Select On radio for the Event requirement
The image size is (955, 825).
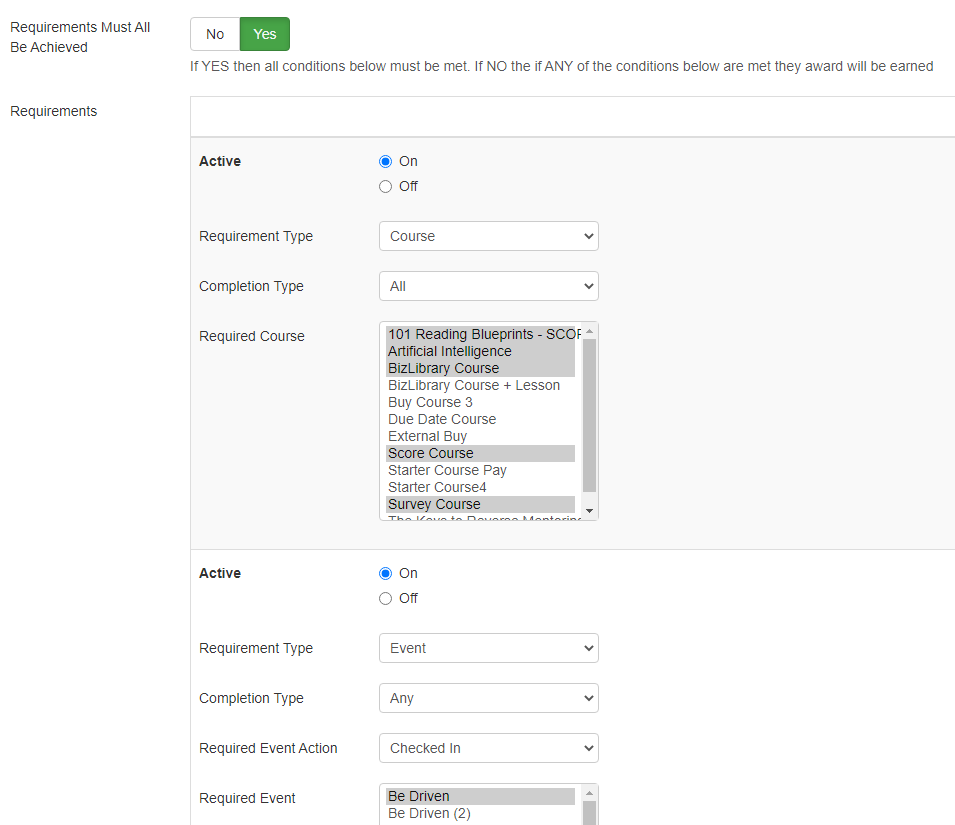pyautogui.click(x=386, y=573)
